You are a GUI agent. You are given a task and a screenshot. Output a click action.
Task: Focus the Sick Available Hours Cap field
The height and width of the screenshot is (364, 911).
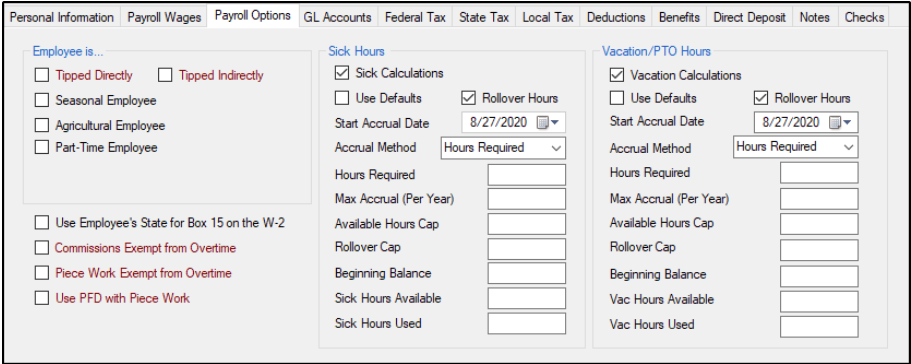527,224
